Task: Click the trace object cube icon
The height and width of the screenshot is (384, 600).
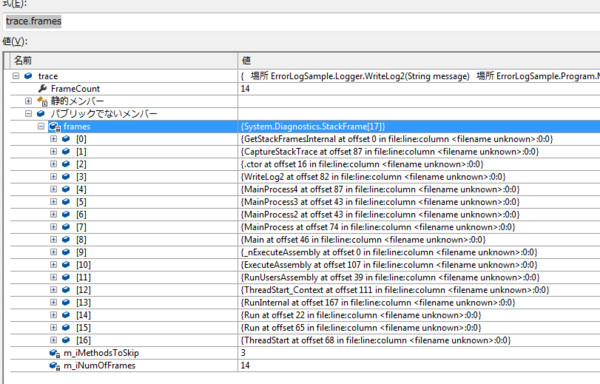Action: [x=28, y=76]
